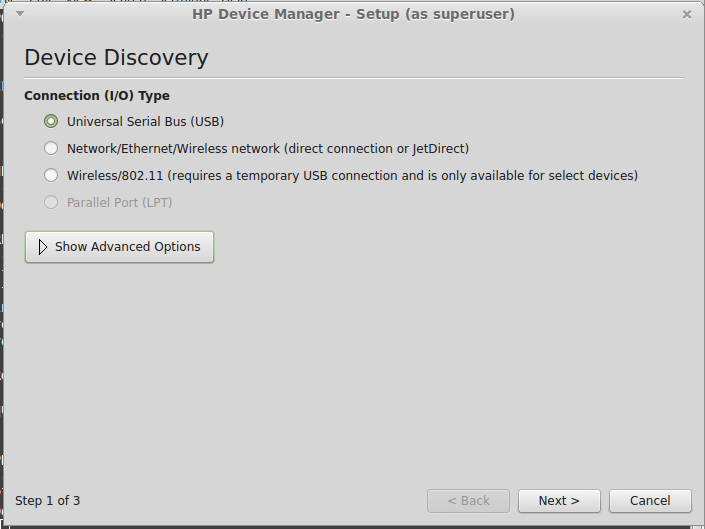This screenshot has width=705, height=529.
Task: Click the "Parallel Port (LPT)" label text
Action: [120, 203]
